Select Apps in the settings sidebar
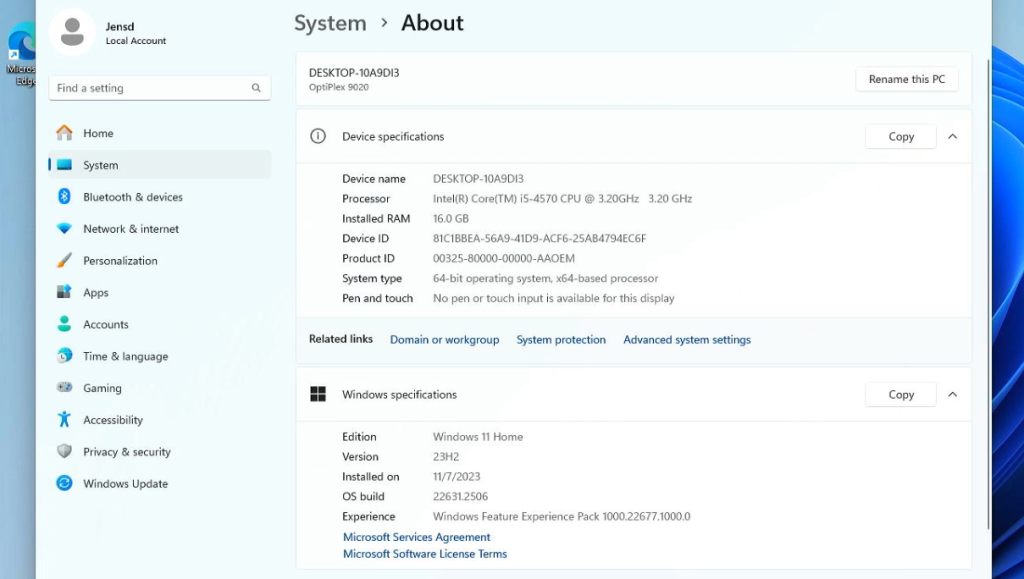 [x=160, y=292]
